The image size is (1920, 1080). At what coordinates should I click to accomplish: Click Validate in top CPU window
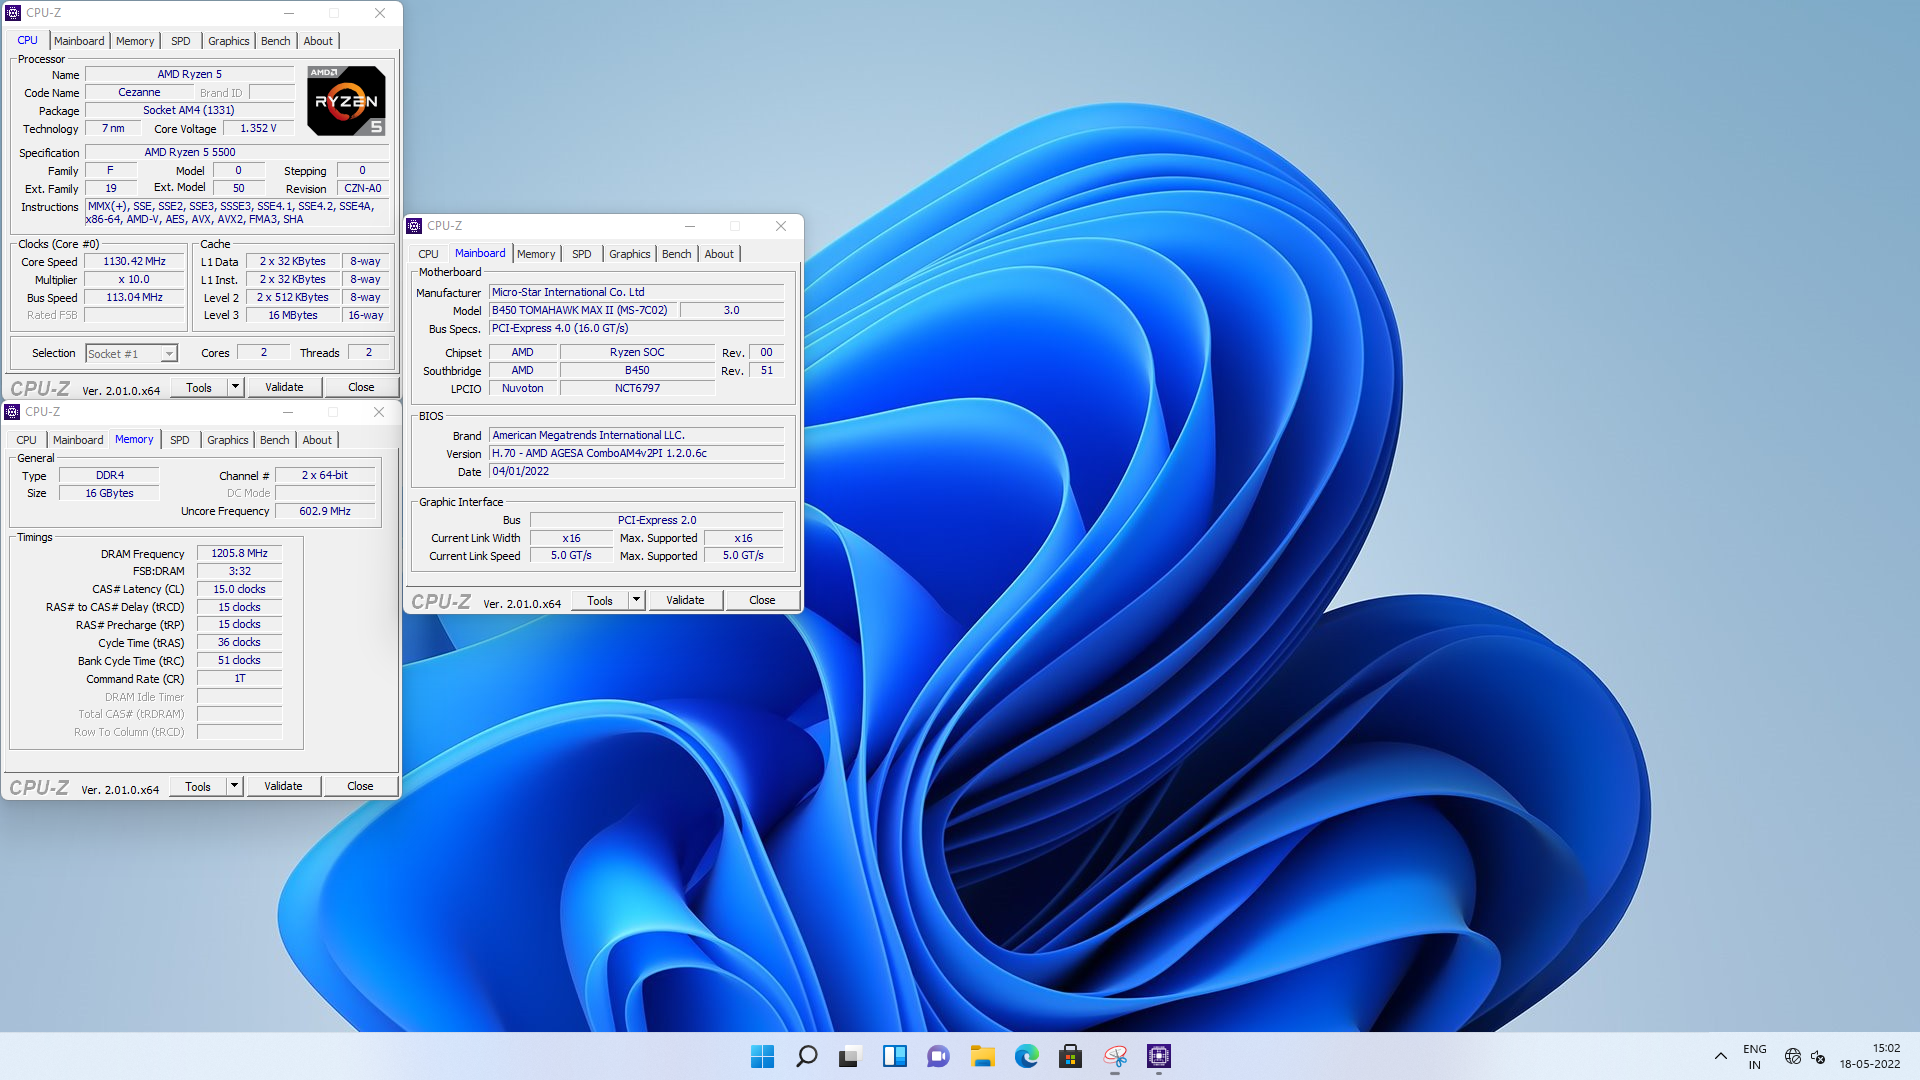(x=284, y=388)
